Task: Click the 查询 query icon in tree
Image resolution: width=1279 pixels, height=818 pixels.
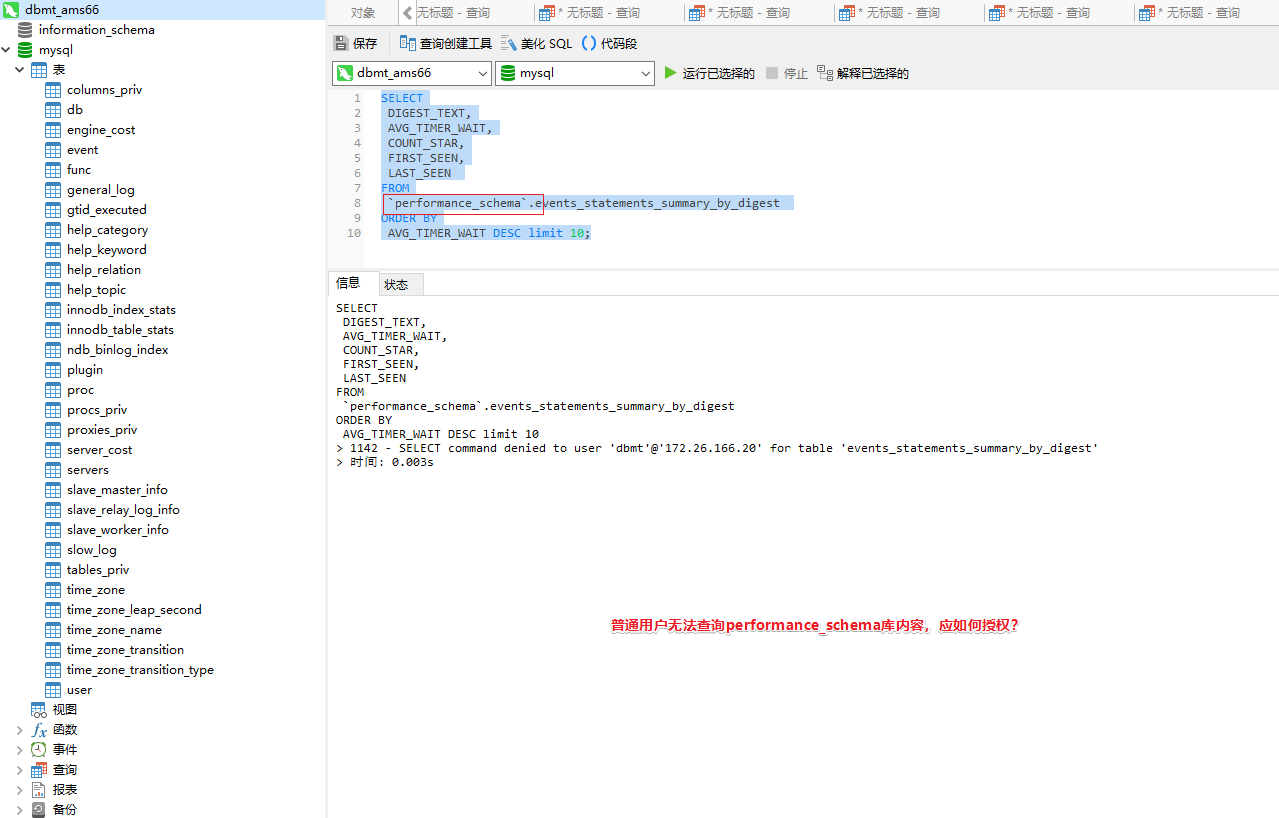Action: [39, 770]
